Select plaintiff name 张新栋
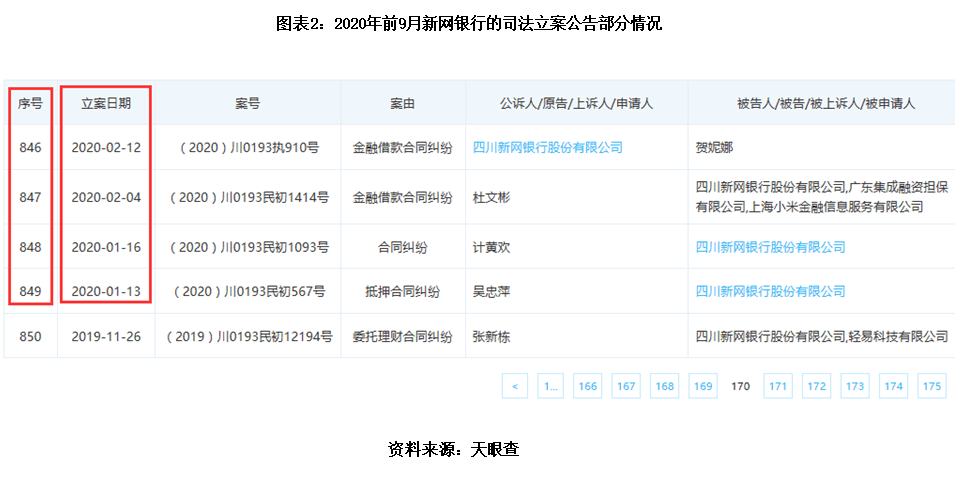The height and width of the screenshot is (487, 955). [x=492, y=336]
